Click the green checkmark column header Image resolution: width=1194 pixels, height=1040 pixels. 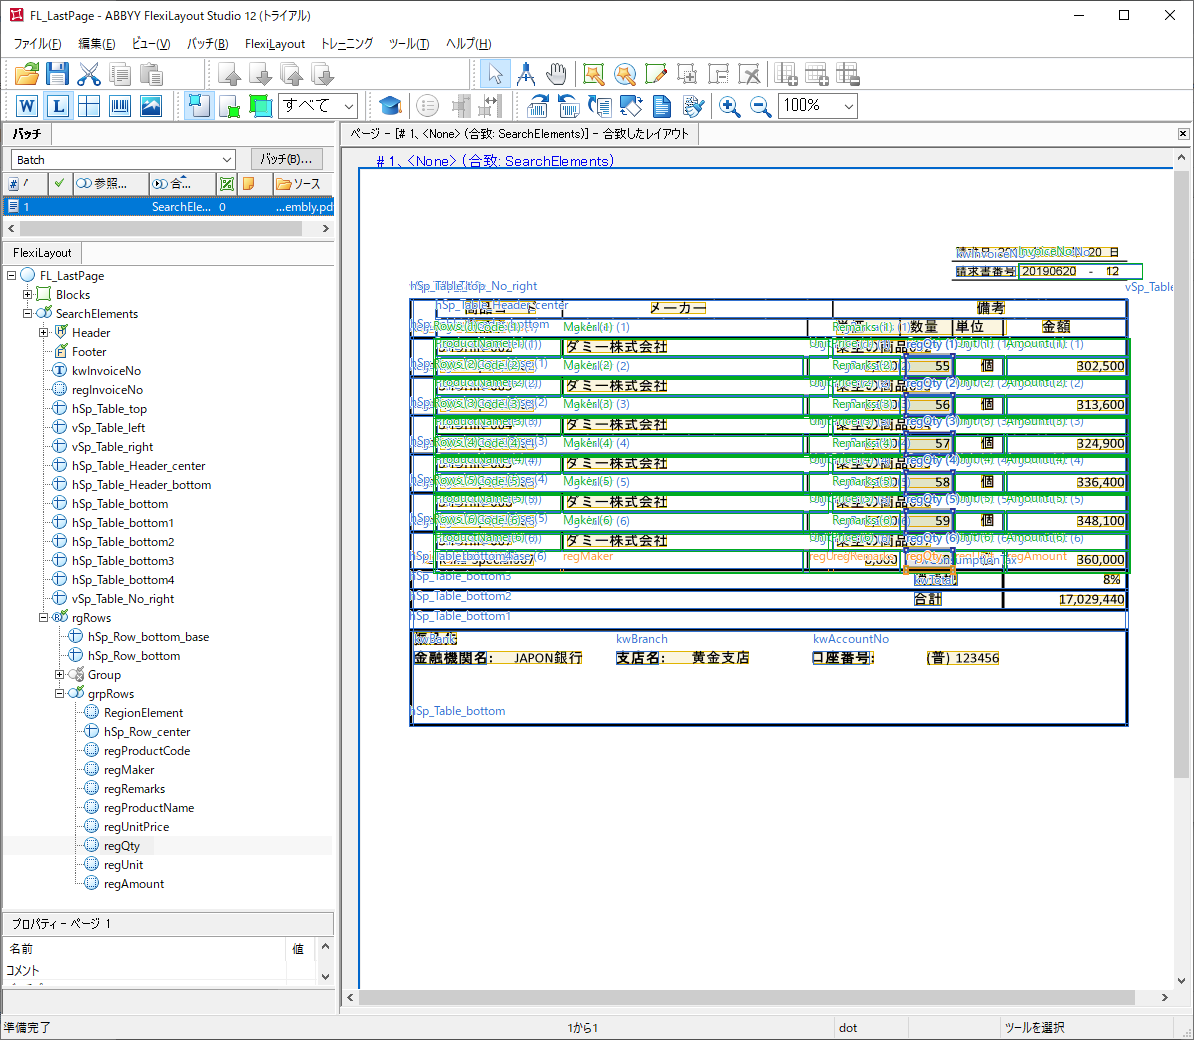pos(59,183)
